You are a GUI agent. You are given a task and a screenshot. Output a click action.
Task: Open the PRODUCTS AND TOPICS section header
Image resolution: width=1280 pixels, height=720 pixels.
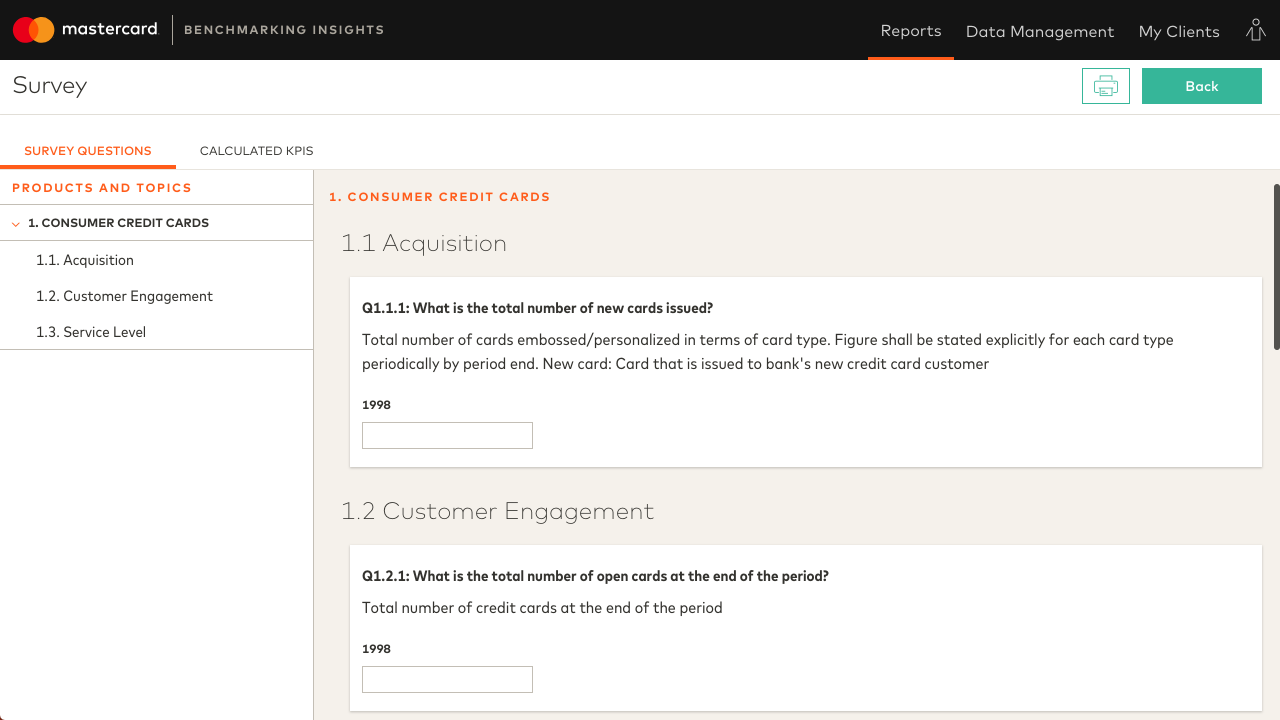pyautogui.click(x=101, y=187)
